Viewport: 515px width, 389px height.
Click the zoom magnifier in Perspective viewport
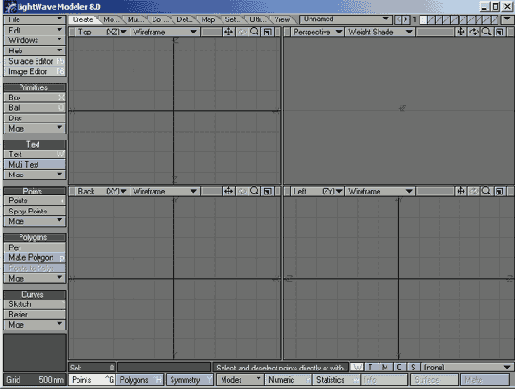(486, 32)
